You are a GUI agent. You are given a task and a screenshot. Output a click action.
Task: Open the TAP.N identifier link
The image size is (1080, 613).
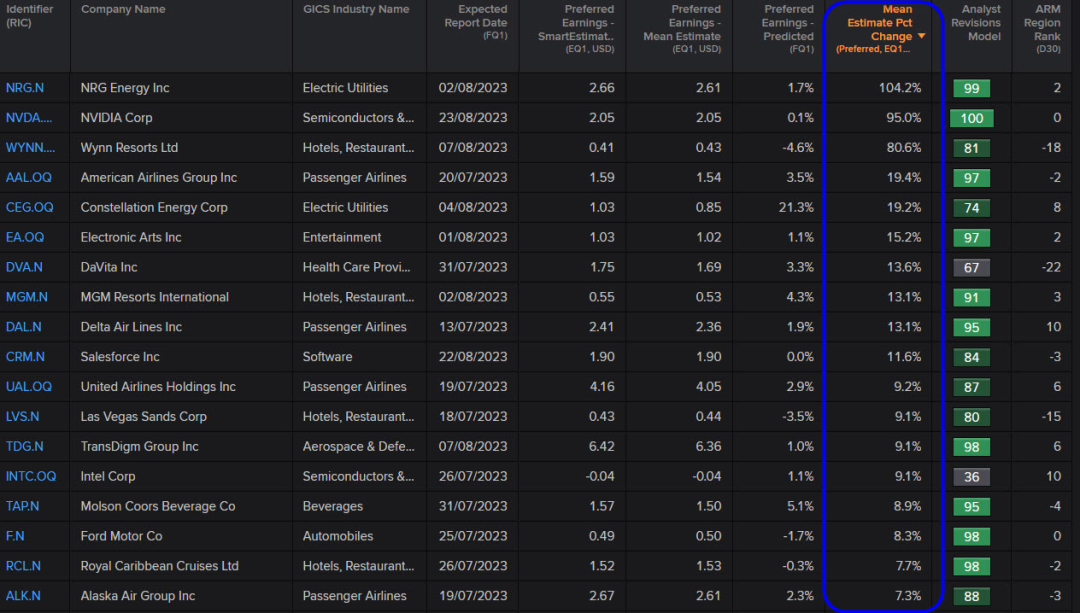23,506
